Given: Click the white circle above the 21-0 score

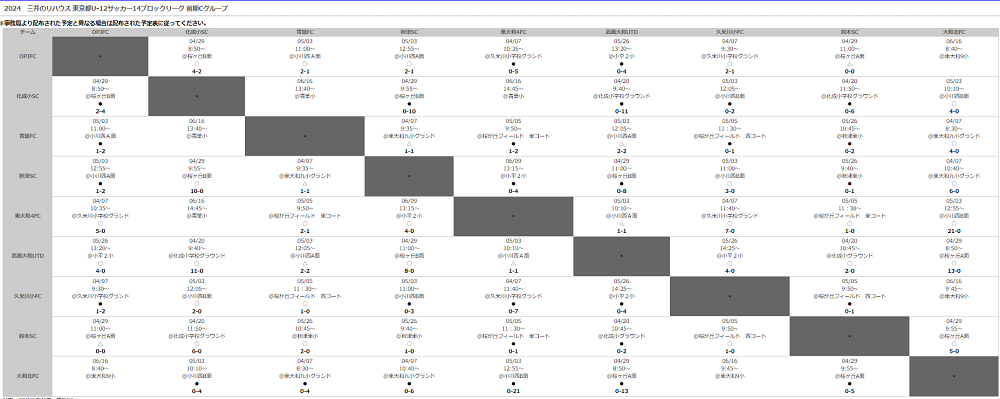Looking at the screenshot, I should (953, 223).
